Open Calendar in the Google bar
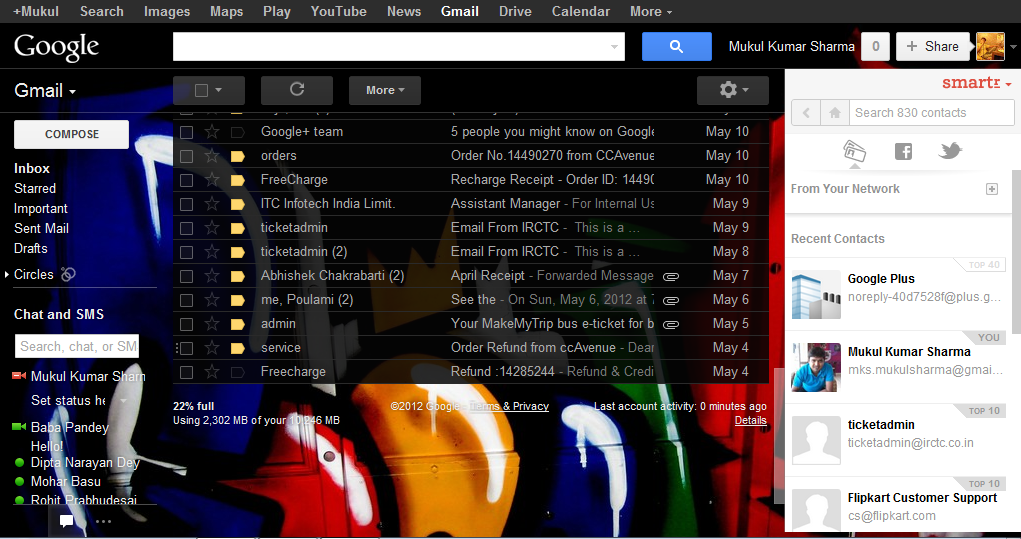 click(581, 11)
